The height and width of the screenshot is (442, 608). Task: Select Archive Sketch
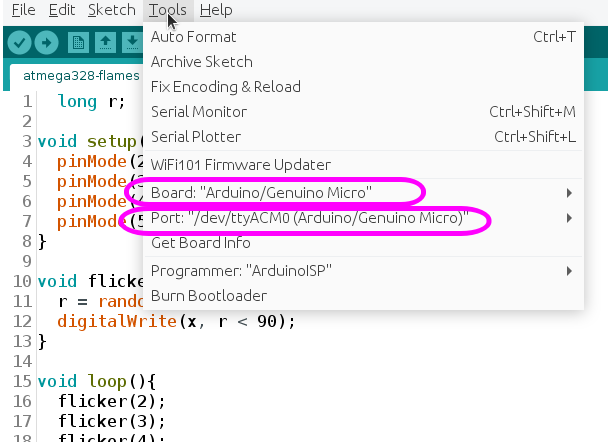click(363, 62)
